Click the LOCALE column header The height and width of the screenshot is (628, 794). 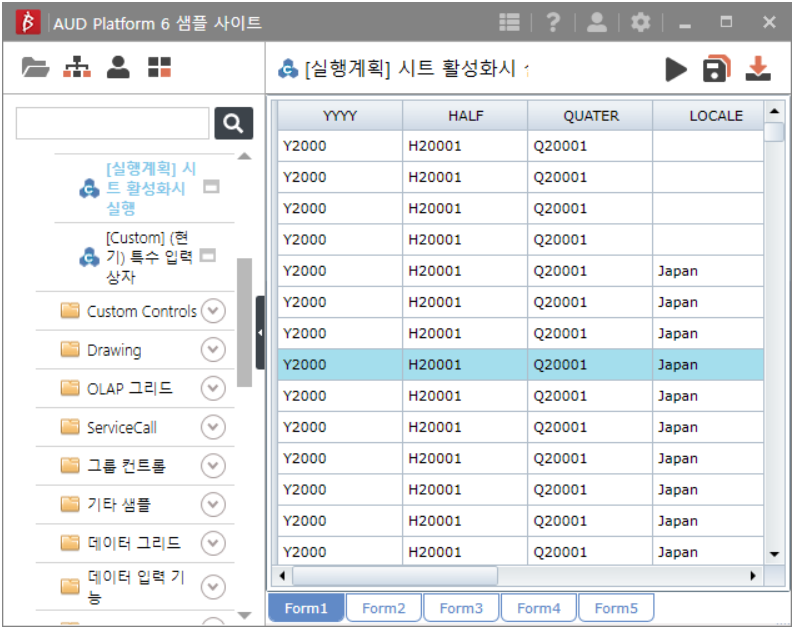click(715, 116)
